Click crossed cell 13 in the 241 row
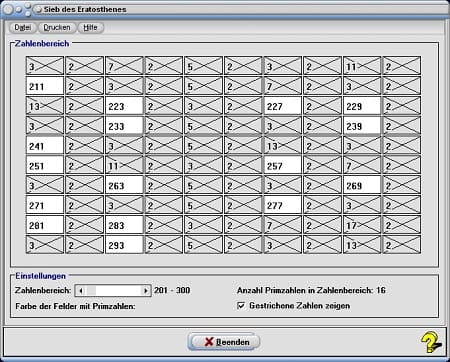 tap(283, 146)
